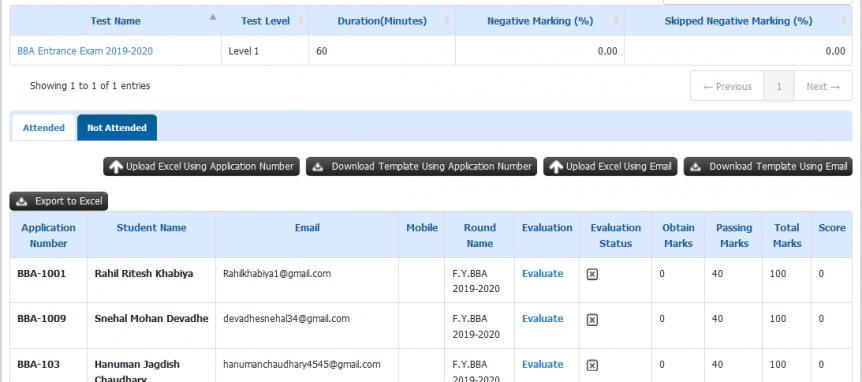Screen dimensions: 862x382
Task: Click the Evaluation Status column header
Action: 616,235
